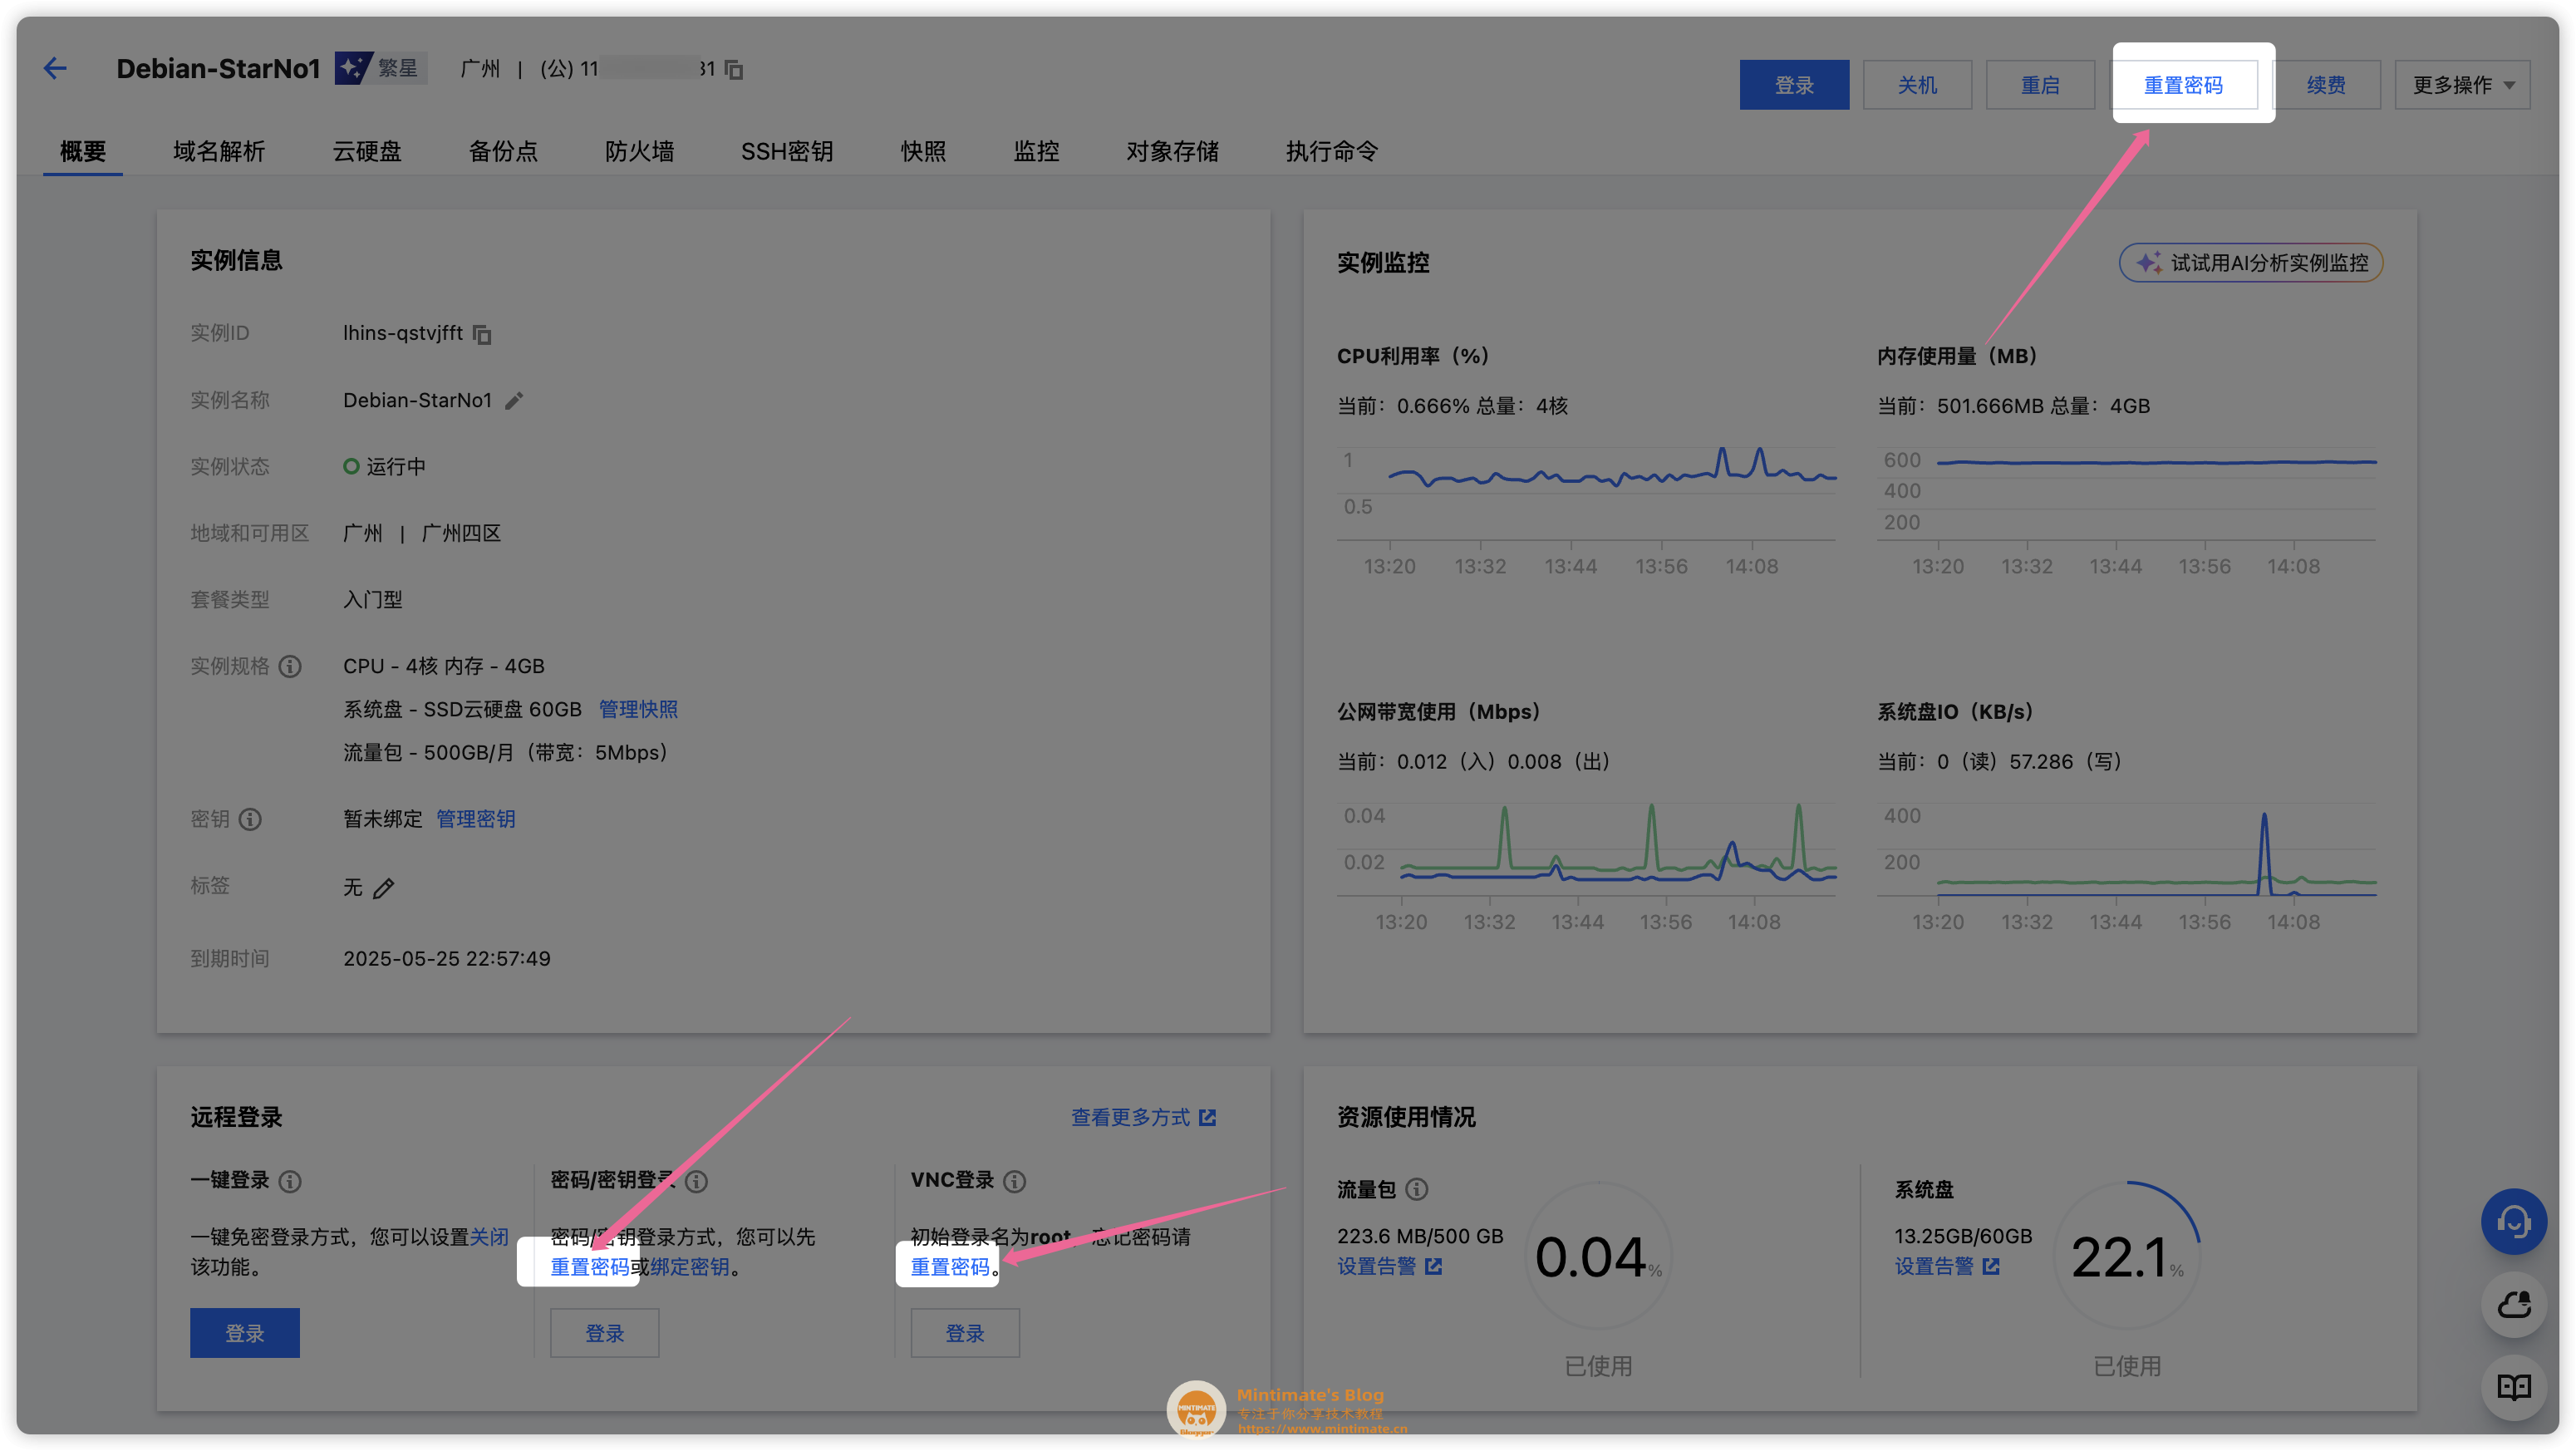Click the 系统盘 22.1% usage gauge
The image size is (2576, 1451).
pos(2127,1257)
